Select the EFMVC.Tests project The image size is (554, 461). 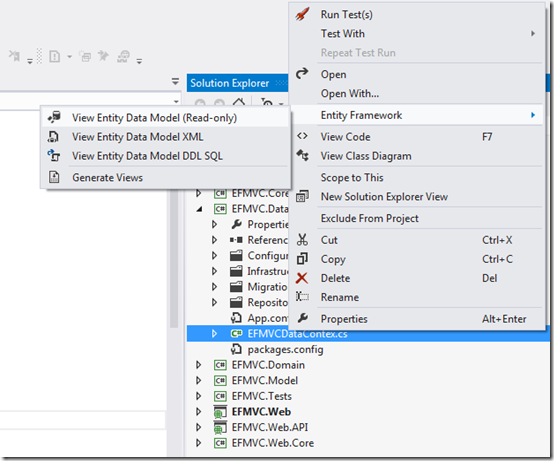point(261,396)
